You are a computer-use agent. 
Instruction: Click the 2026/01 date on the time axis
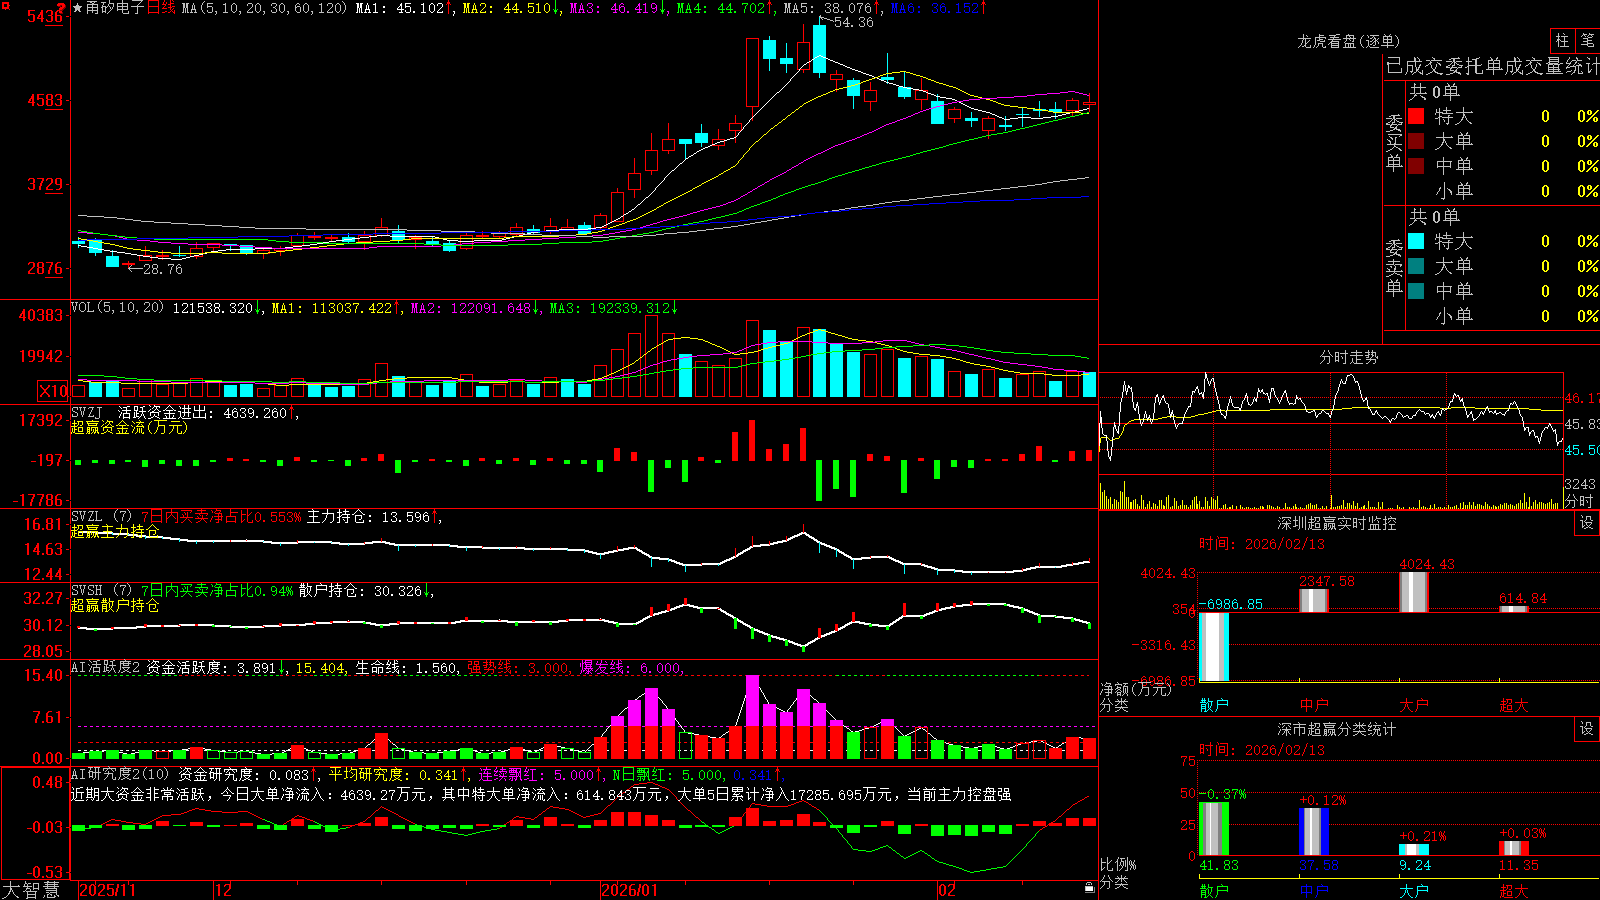[x=629, y=890]
